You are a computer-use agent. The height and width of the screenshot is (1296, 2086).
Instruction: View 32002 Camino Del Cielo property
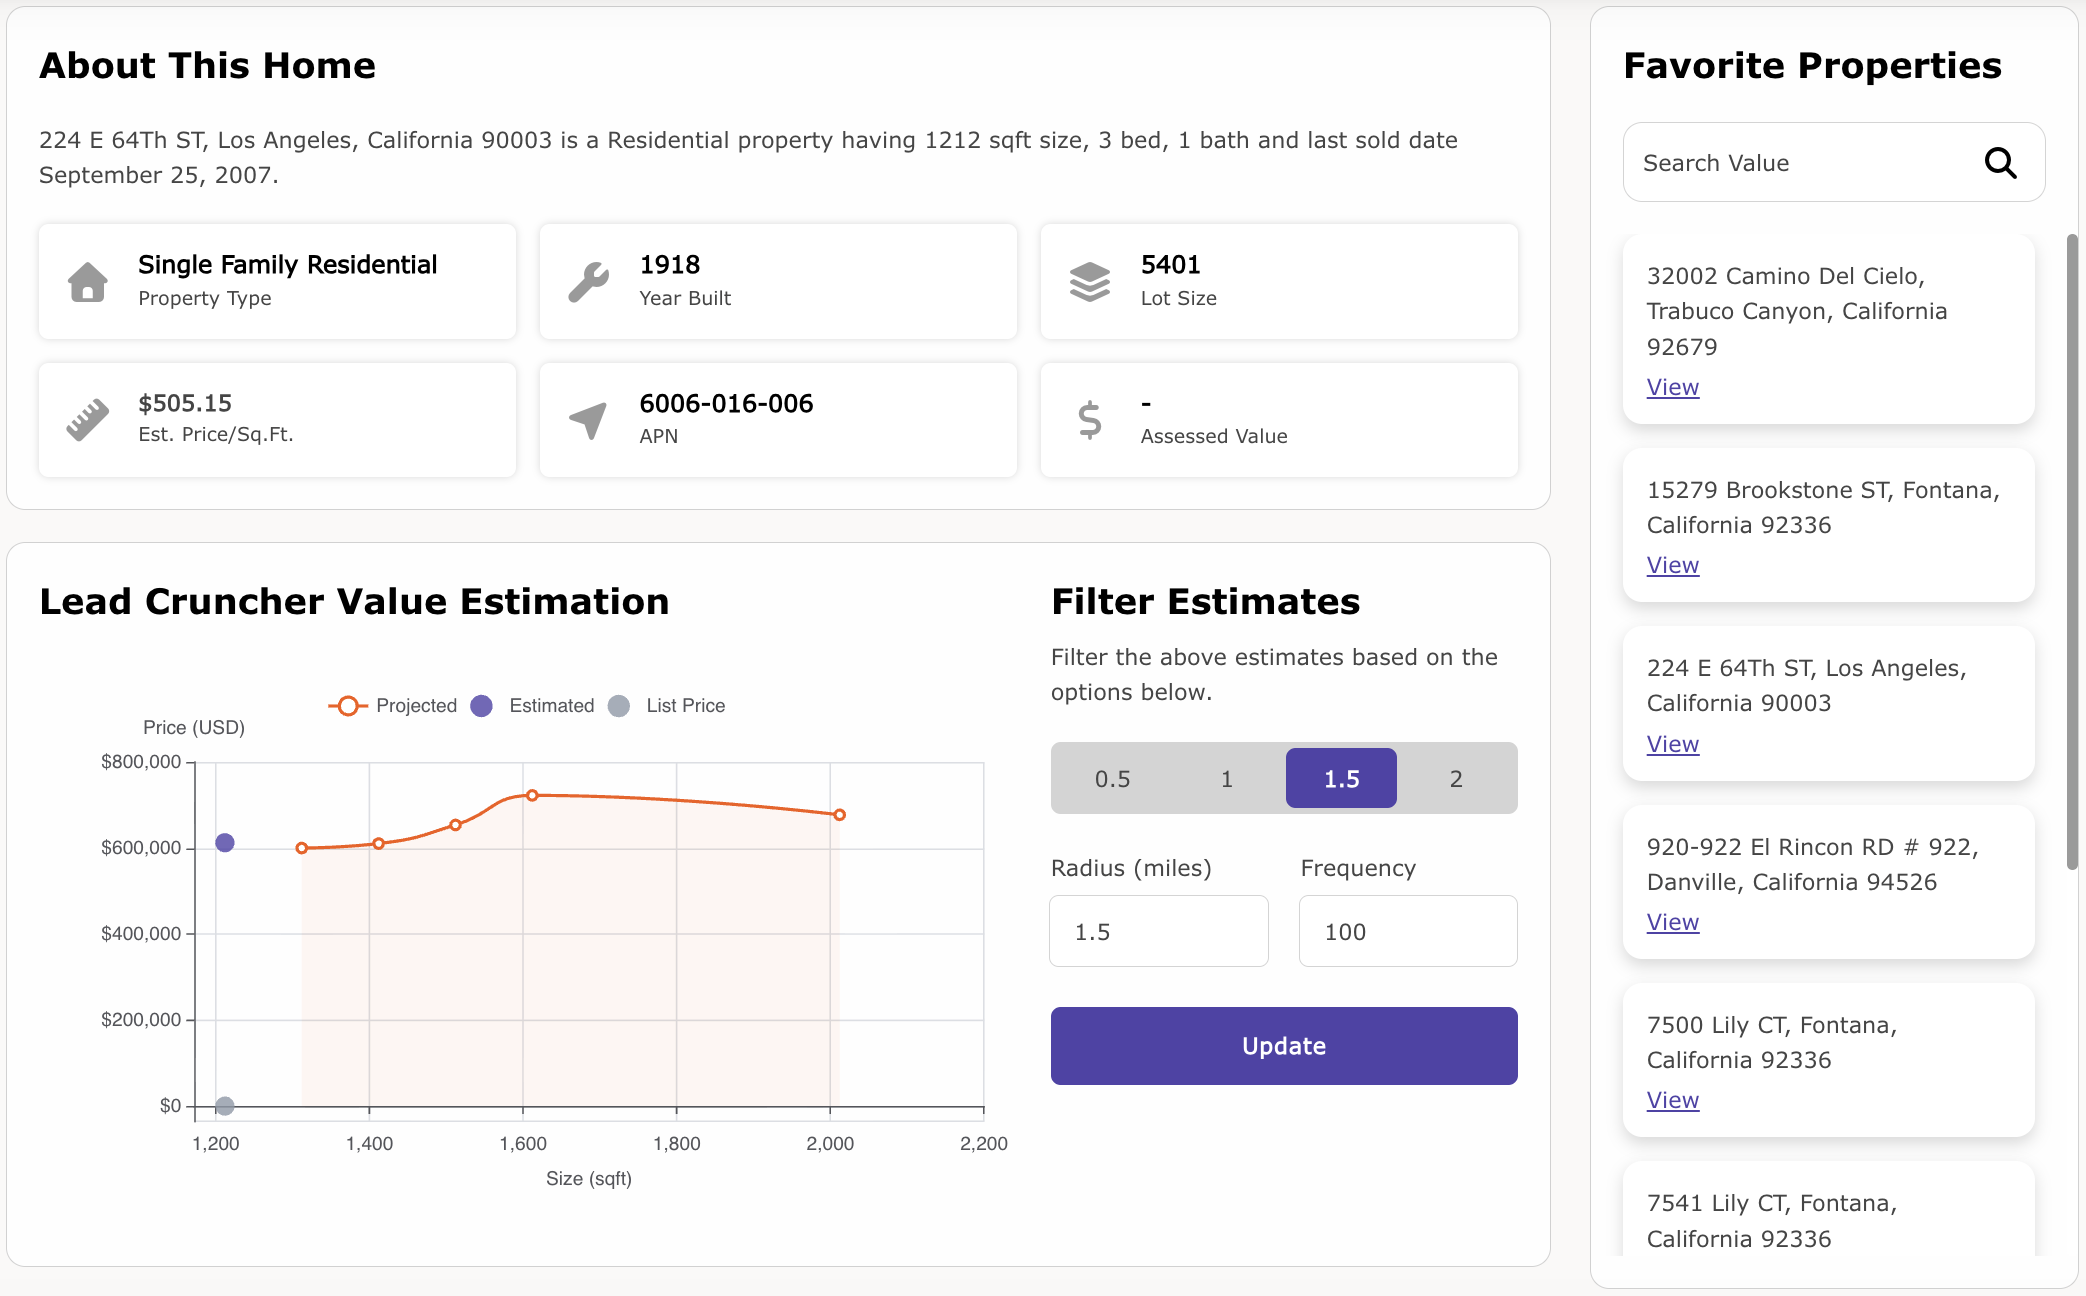tap(1672, 387)
